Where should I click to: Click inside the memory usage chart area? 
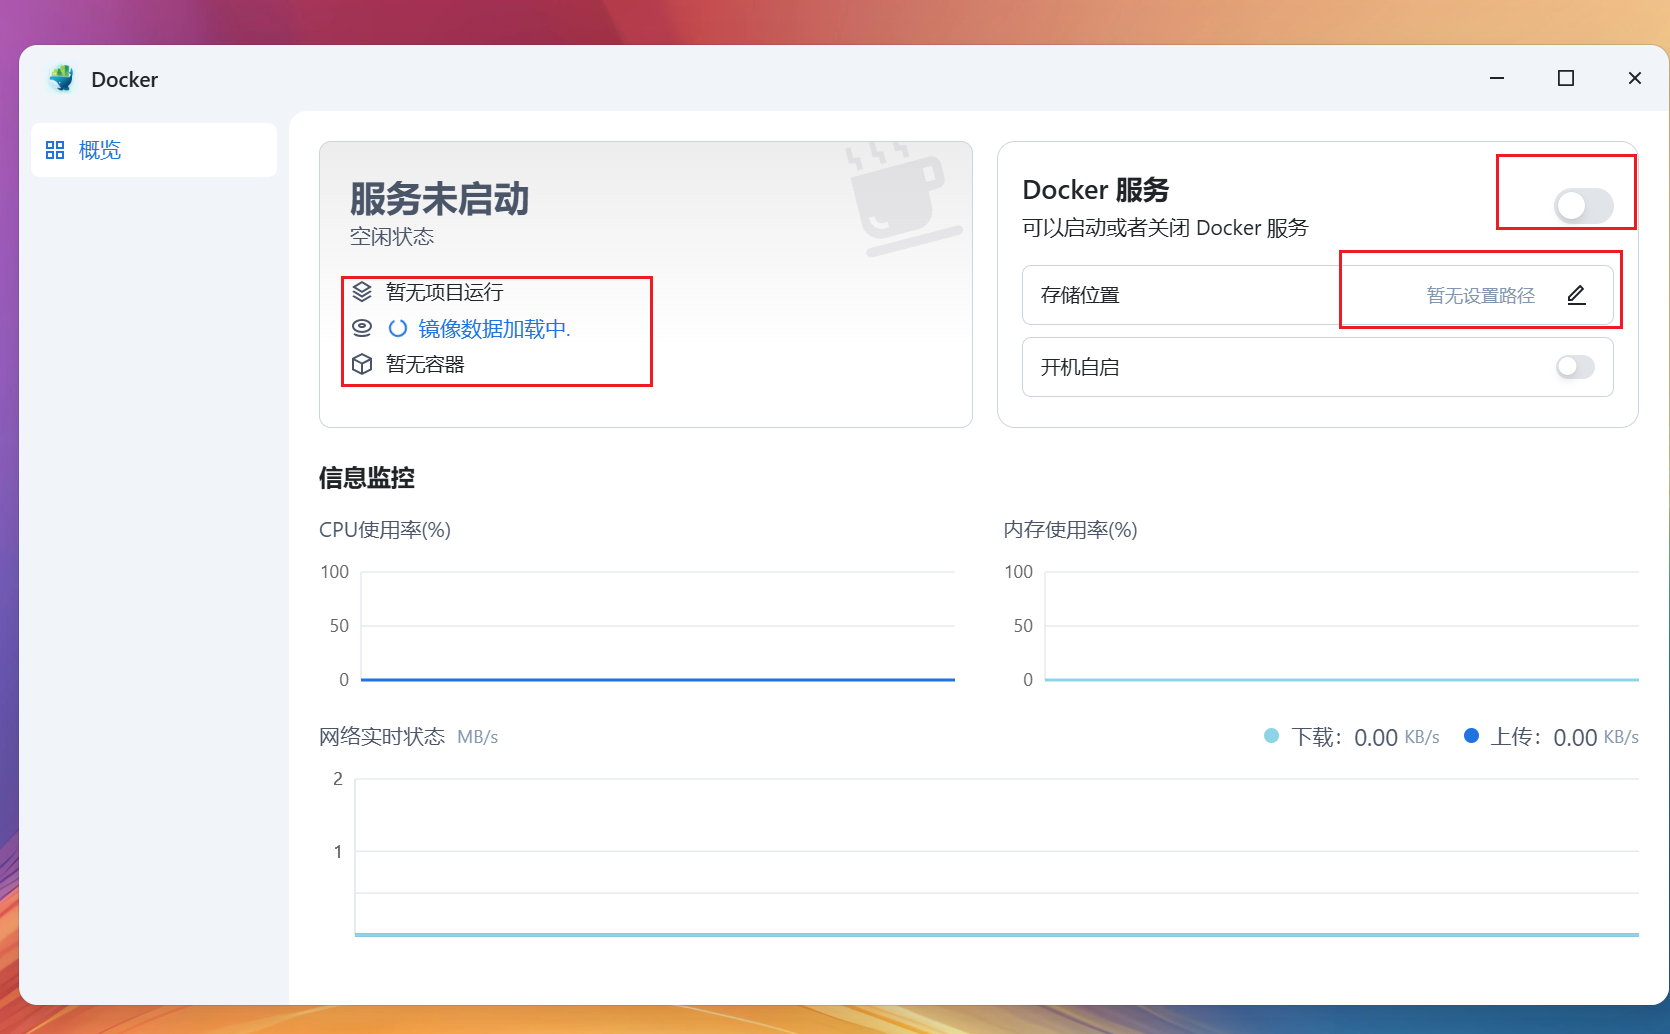1342,626
